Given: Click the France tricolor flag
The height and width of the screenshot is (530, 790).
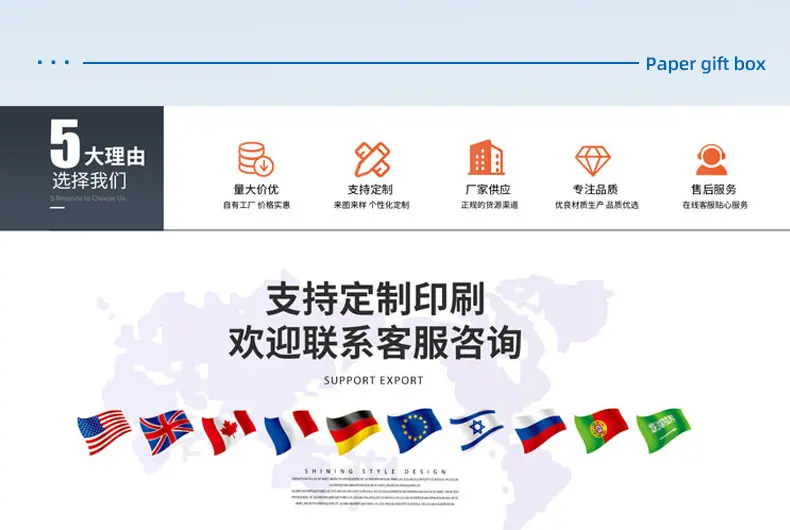Looking at the screenshot, I should [291, 432].
